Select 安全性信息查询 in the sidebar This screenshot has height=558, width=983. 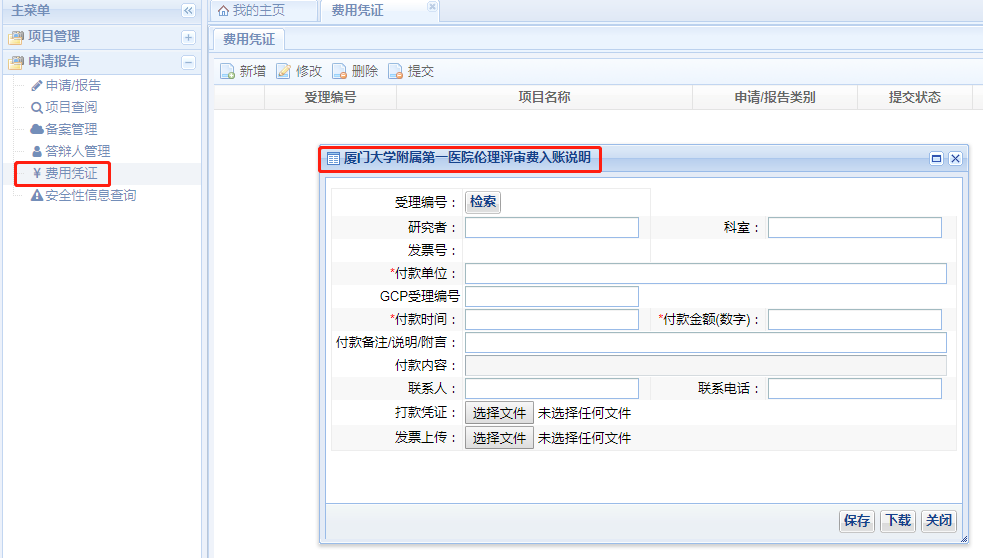[x=90, y=195]
